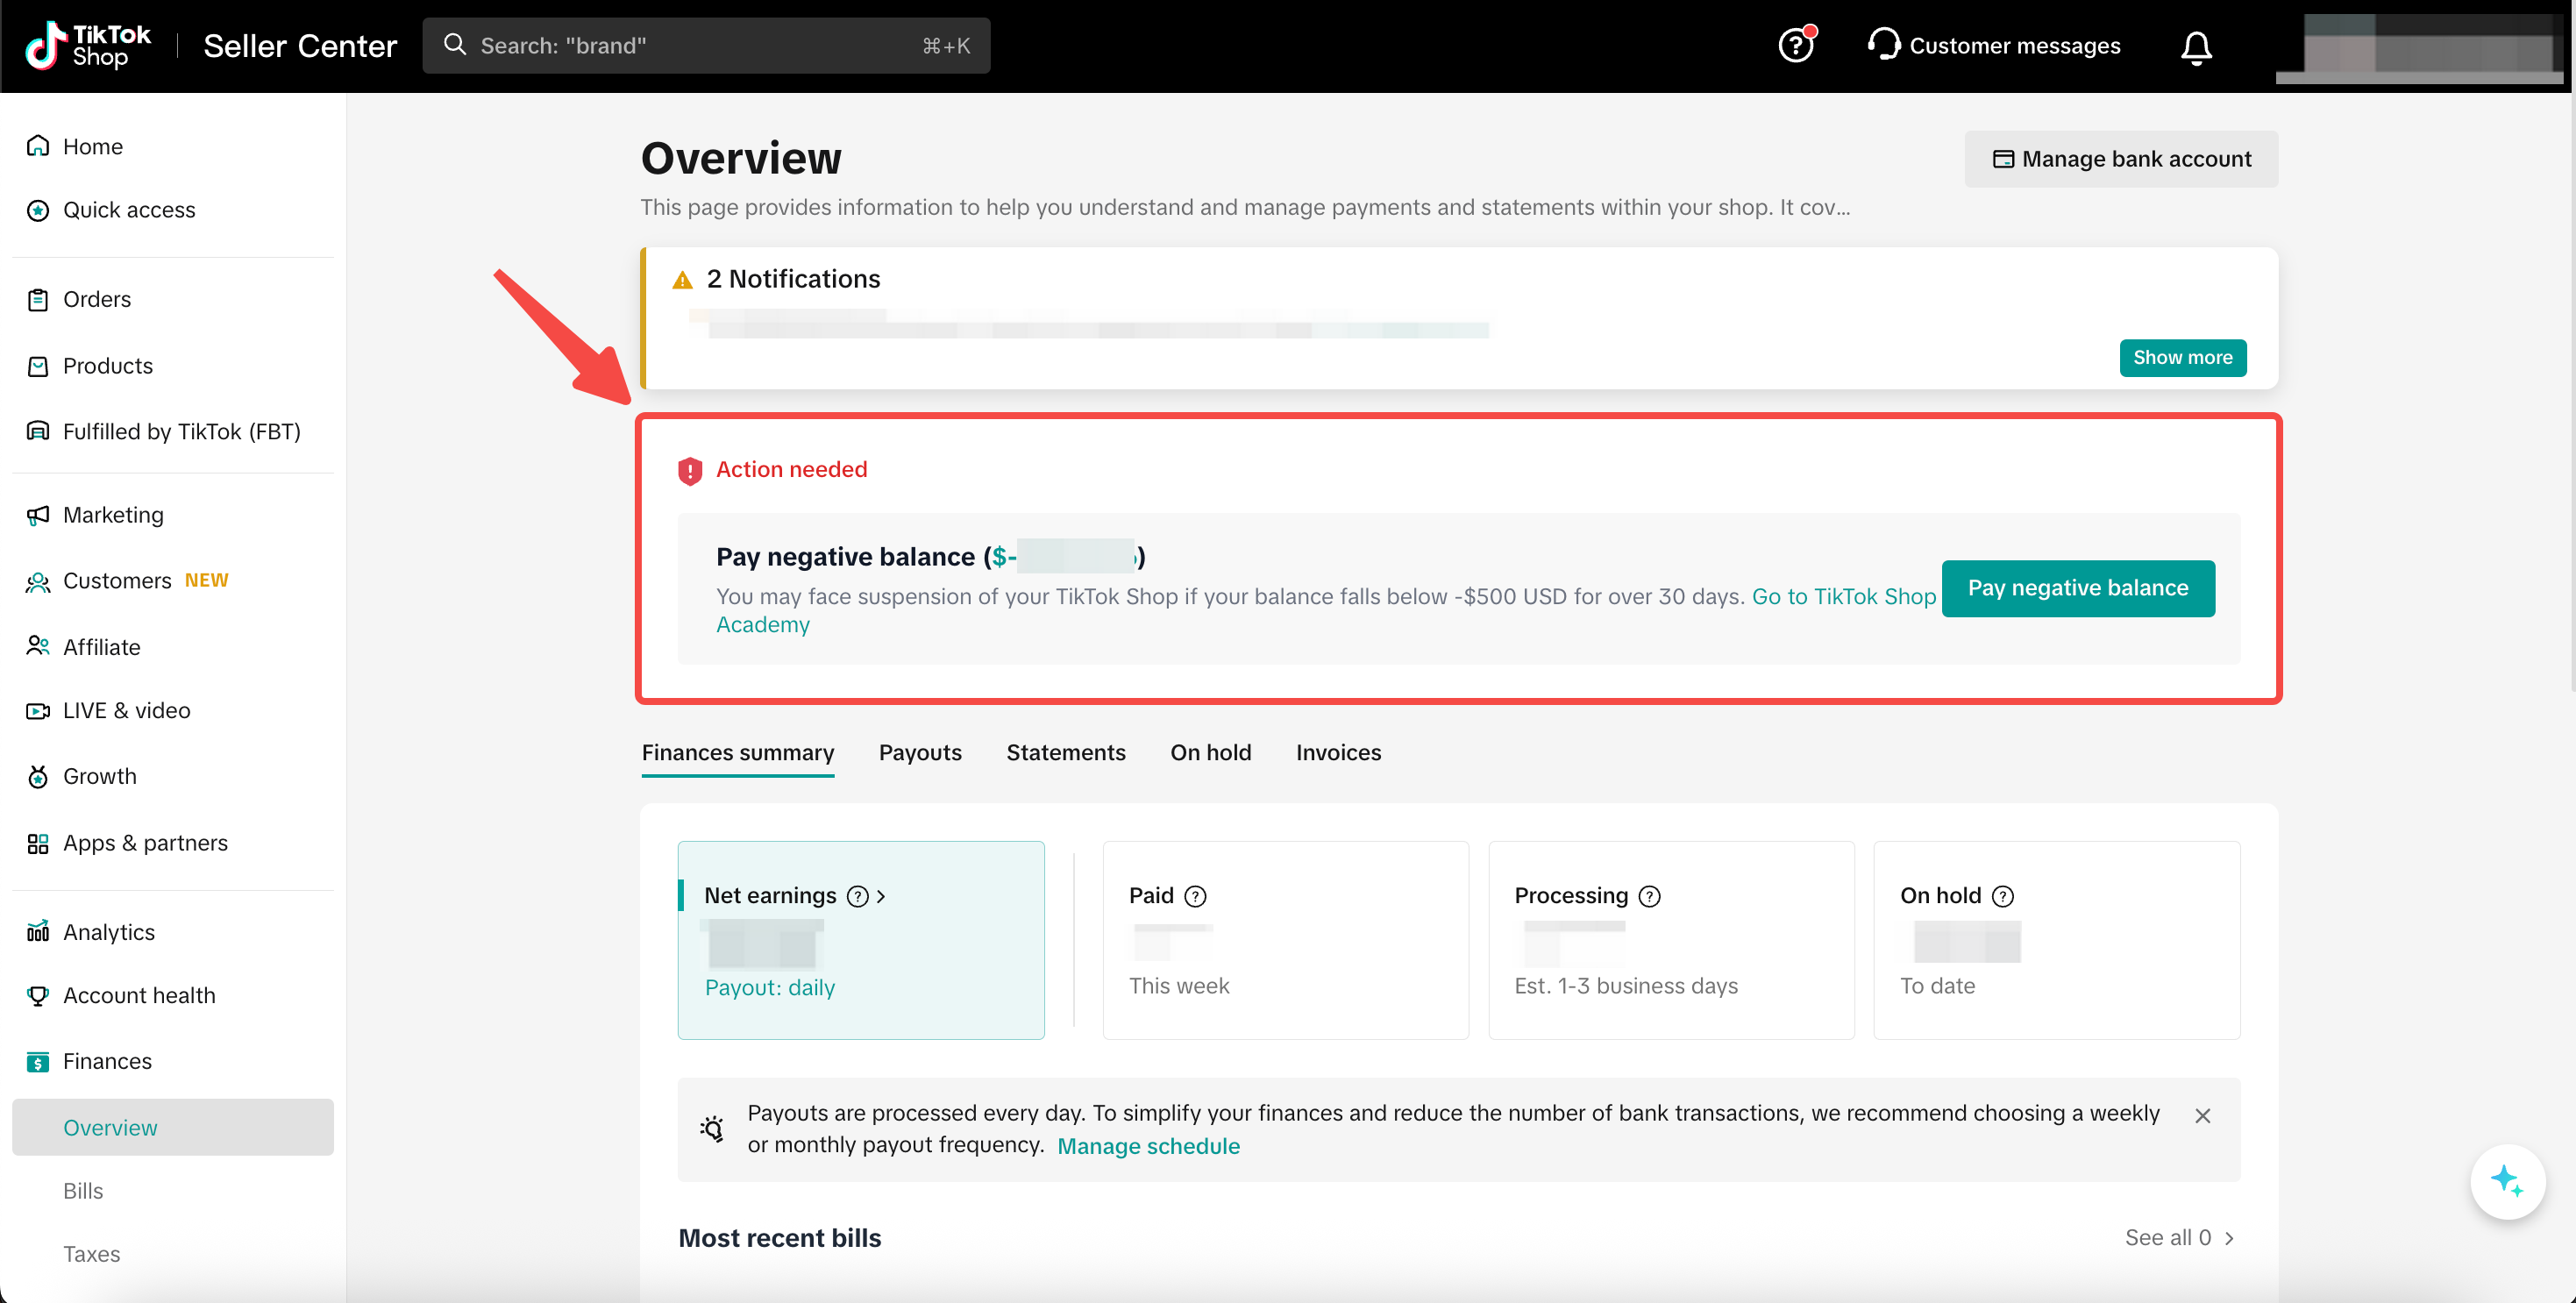Open the AI assistant sparkle button
The width and height of the screenshot is (2576, 1303).
pyautogui.click(x=2507, y=1181)
